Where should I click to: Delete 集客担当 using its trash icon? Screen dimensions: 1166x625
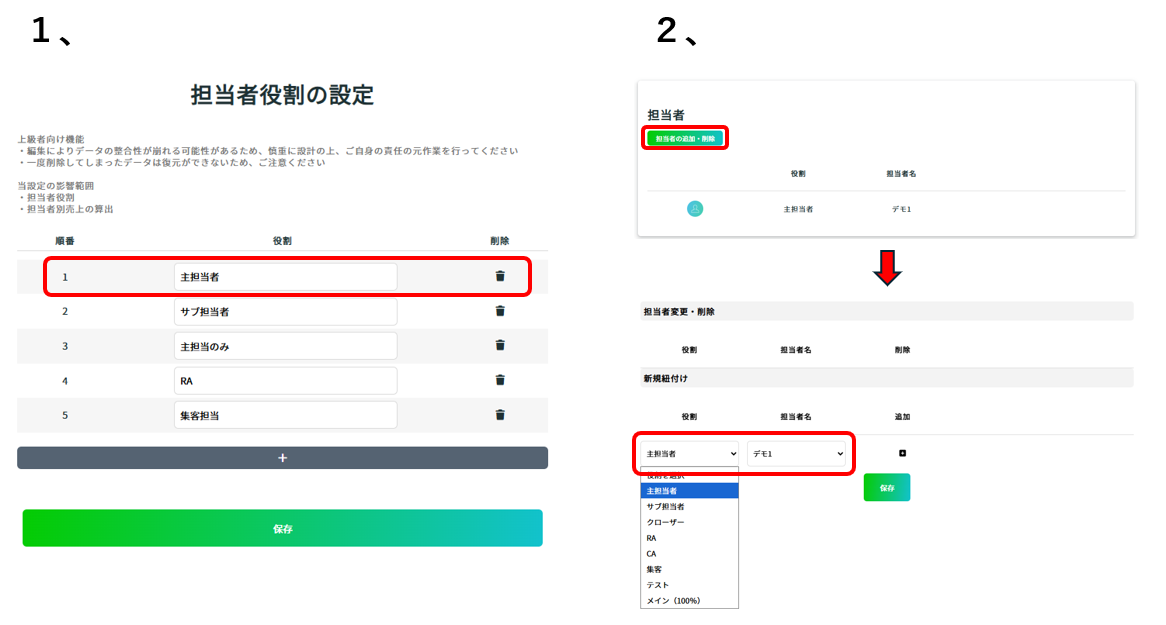point(500,415)
